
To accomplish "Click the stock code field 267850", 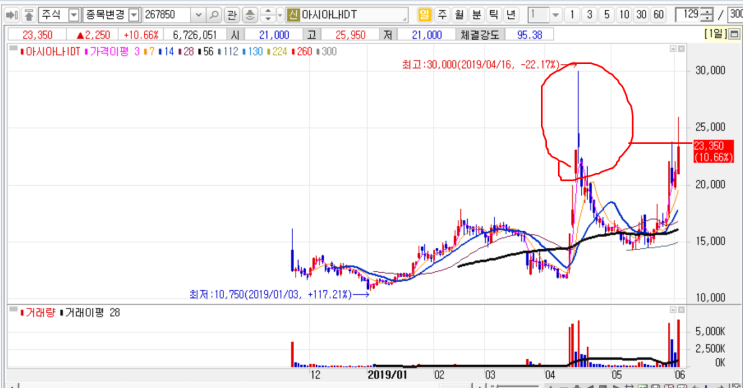I will 167,15.
